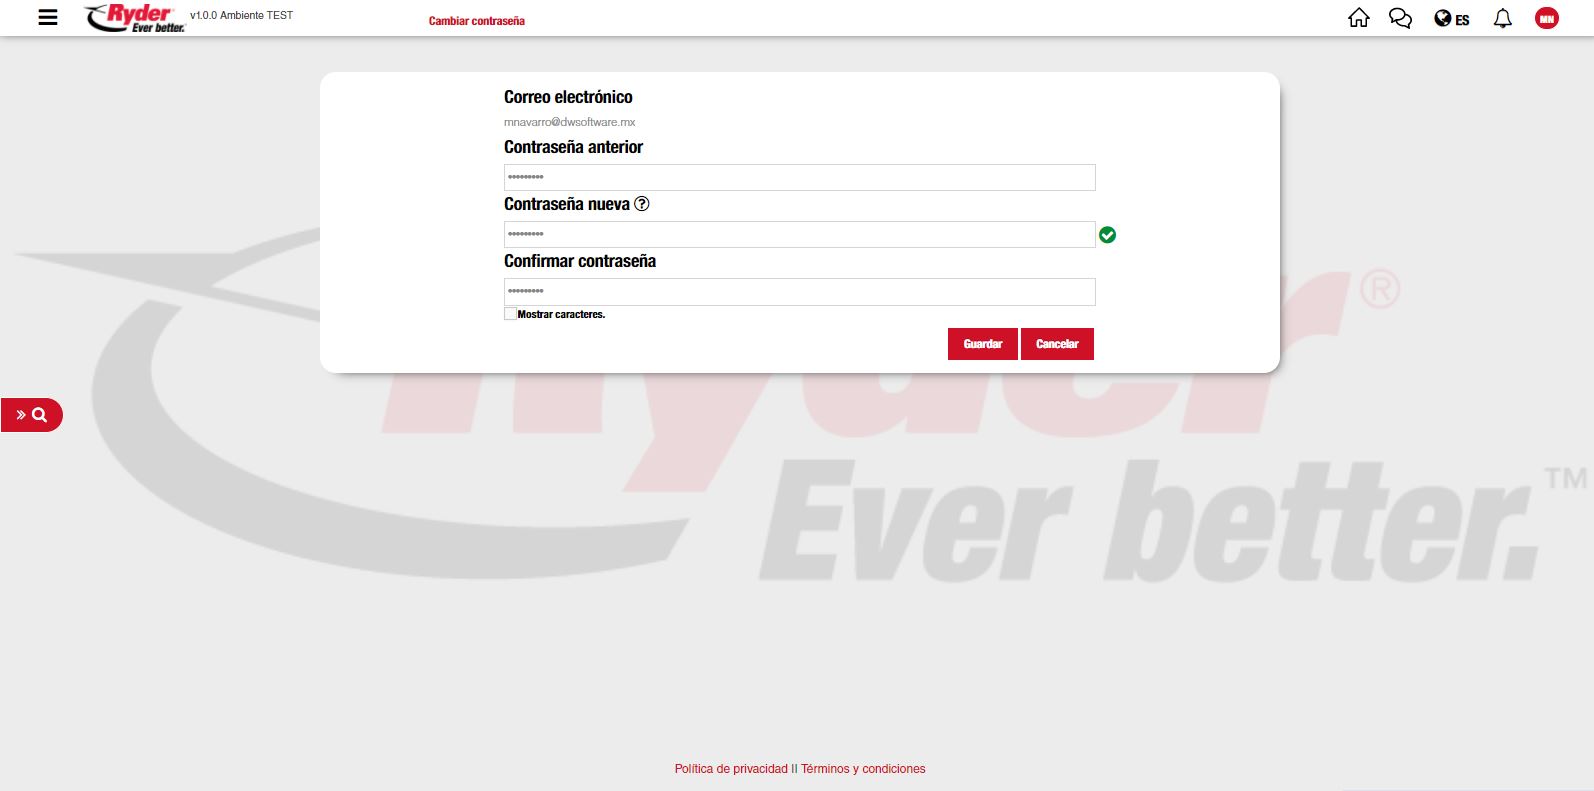Open the chat messages icon
The width and height of the screenshot is (1594, 791).
pos(1400,18)
